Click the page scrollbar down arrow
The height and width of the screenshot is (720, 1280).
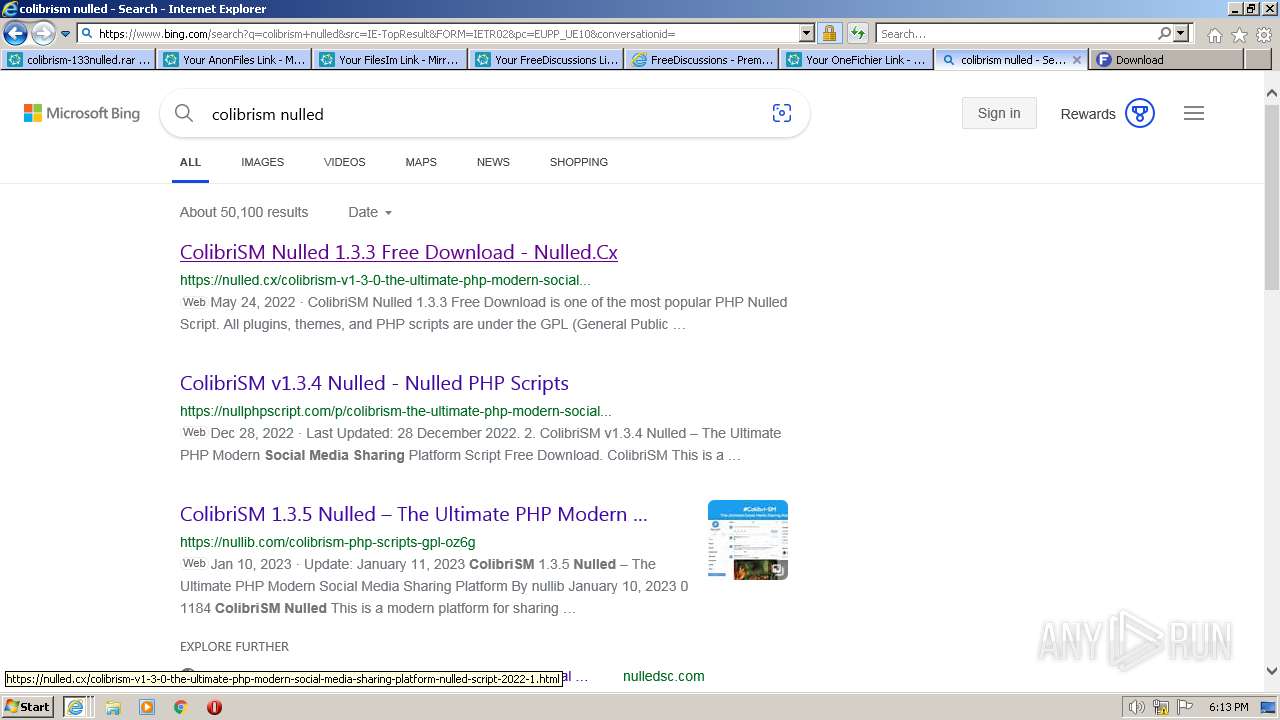pos(1271,672)
